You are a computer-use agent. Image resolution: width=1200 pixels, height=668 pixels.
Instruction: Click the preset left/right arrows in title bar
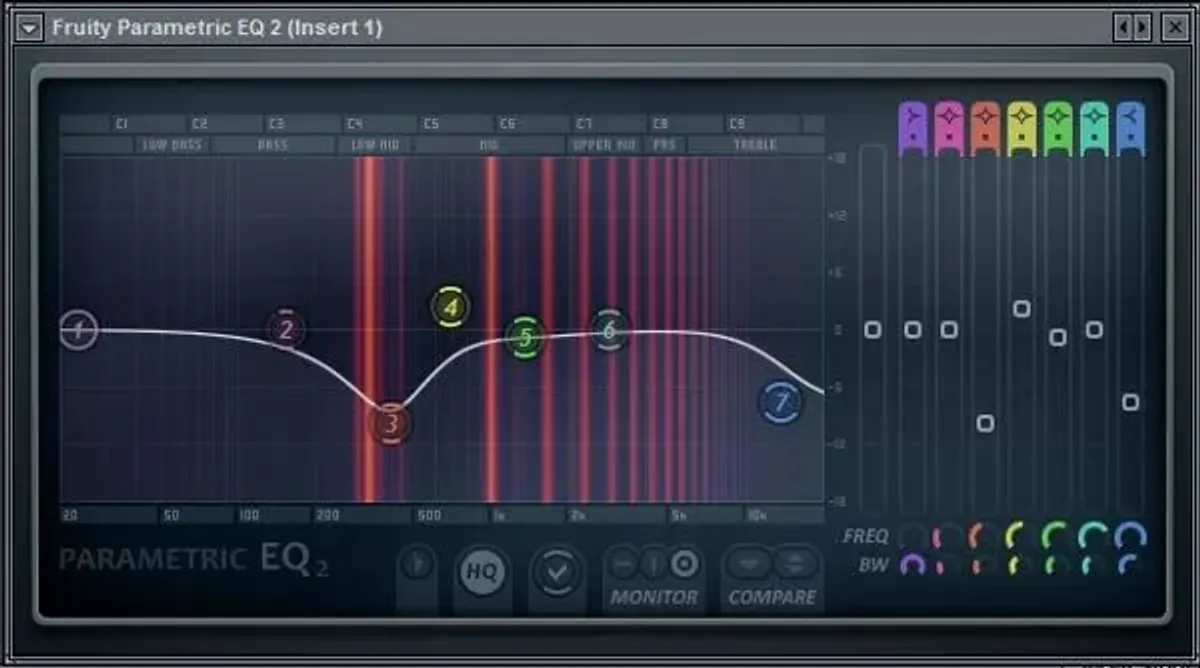(1133, 27)
